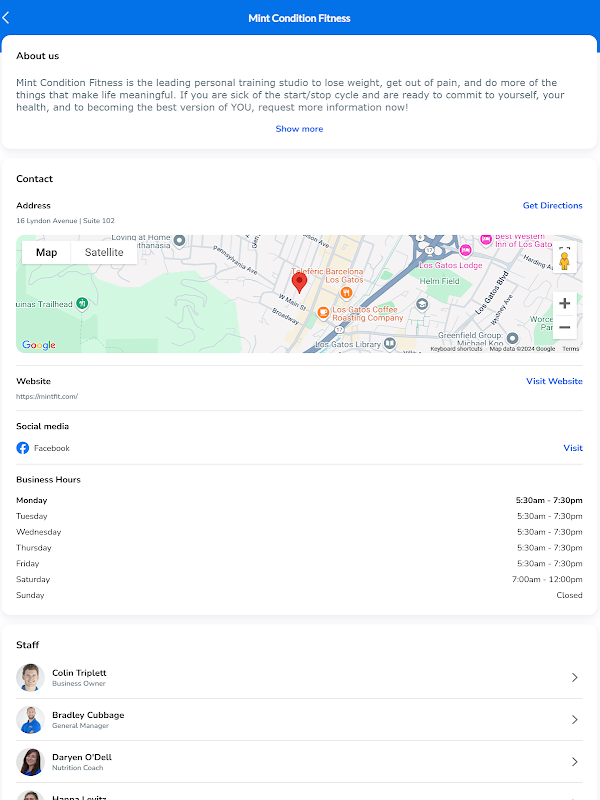Screen dimensions: 600x800
Task: Click Saturday 7:00am - 12:00pm hours
Action: tap(547, 580)
